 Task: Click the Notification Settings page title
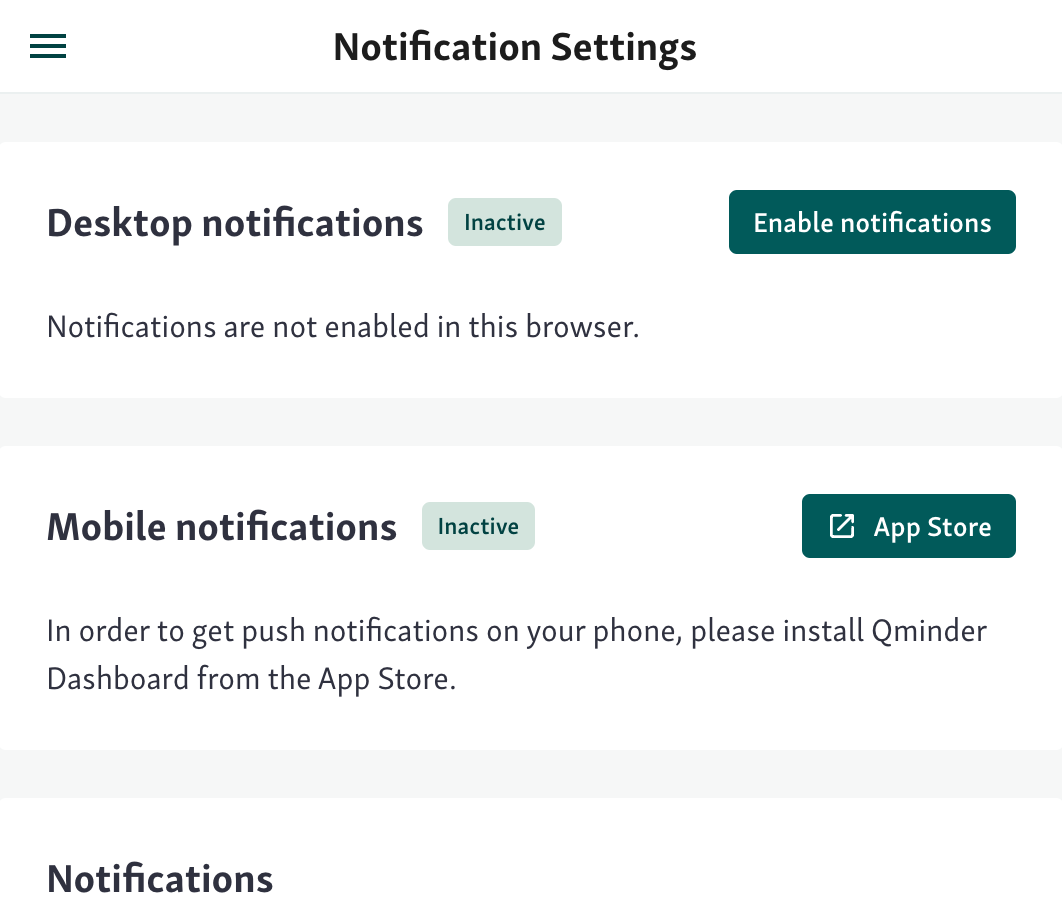[514, 47]
